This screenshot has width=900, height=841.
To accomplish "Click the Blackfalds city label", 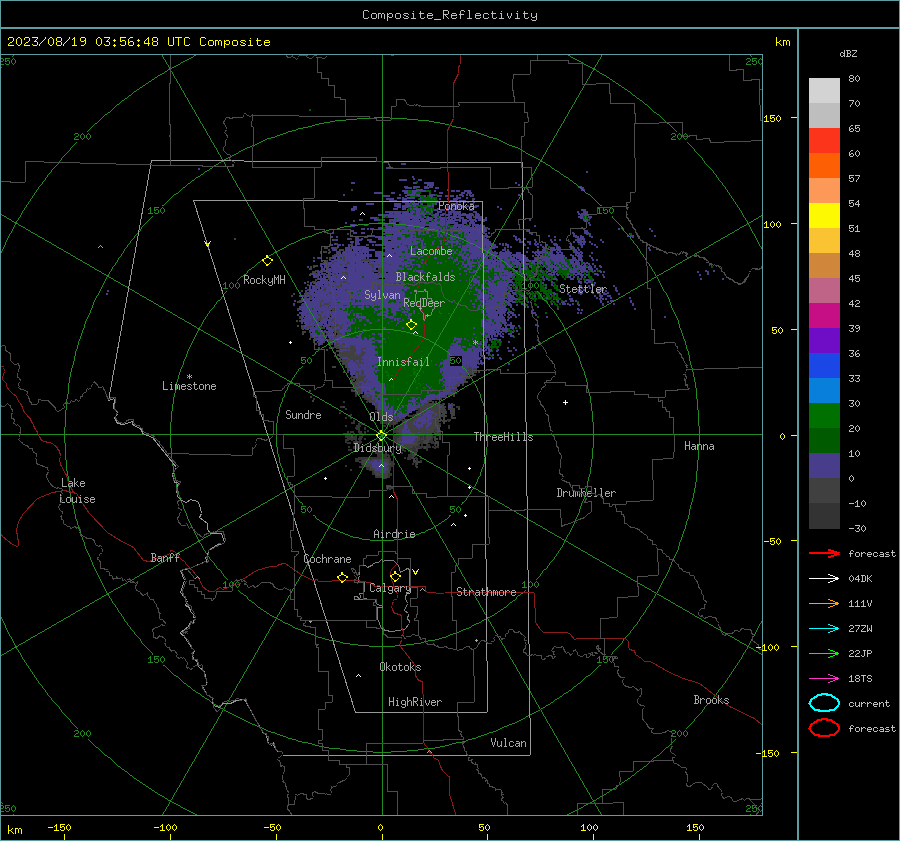I will coord(425,277).
